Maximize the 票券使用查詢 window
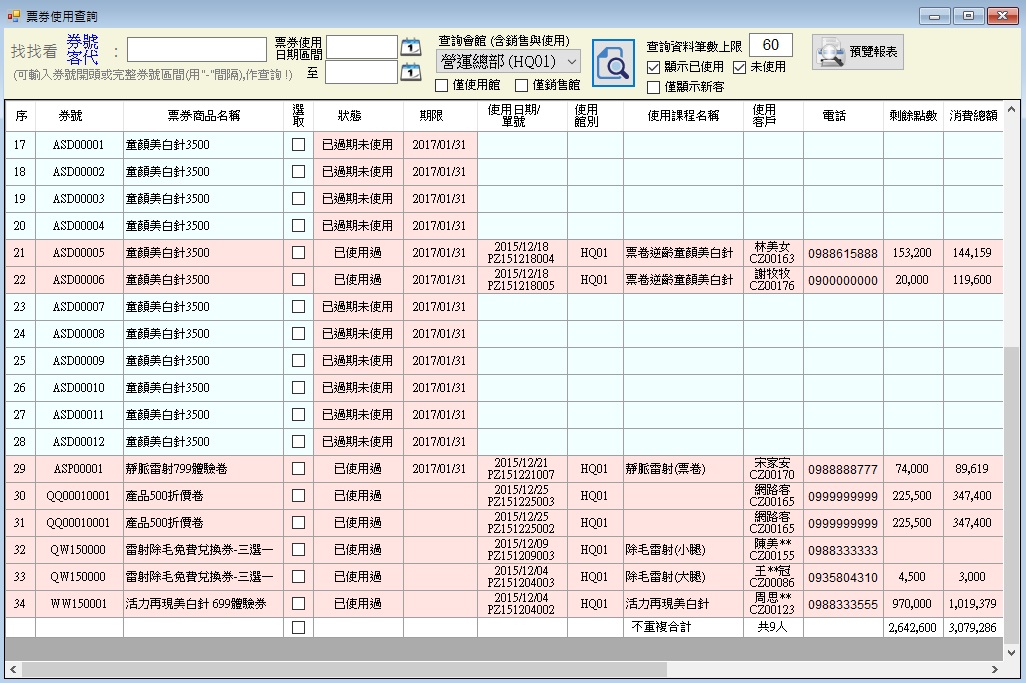The height and width of the screenshot is (683, 1026). click(968, 16)
